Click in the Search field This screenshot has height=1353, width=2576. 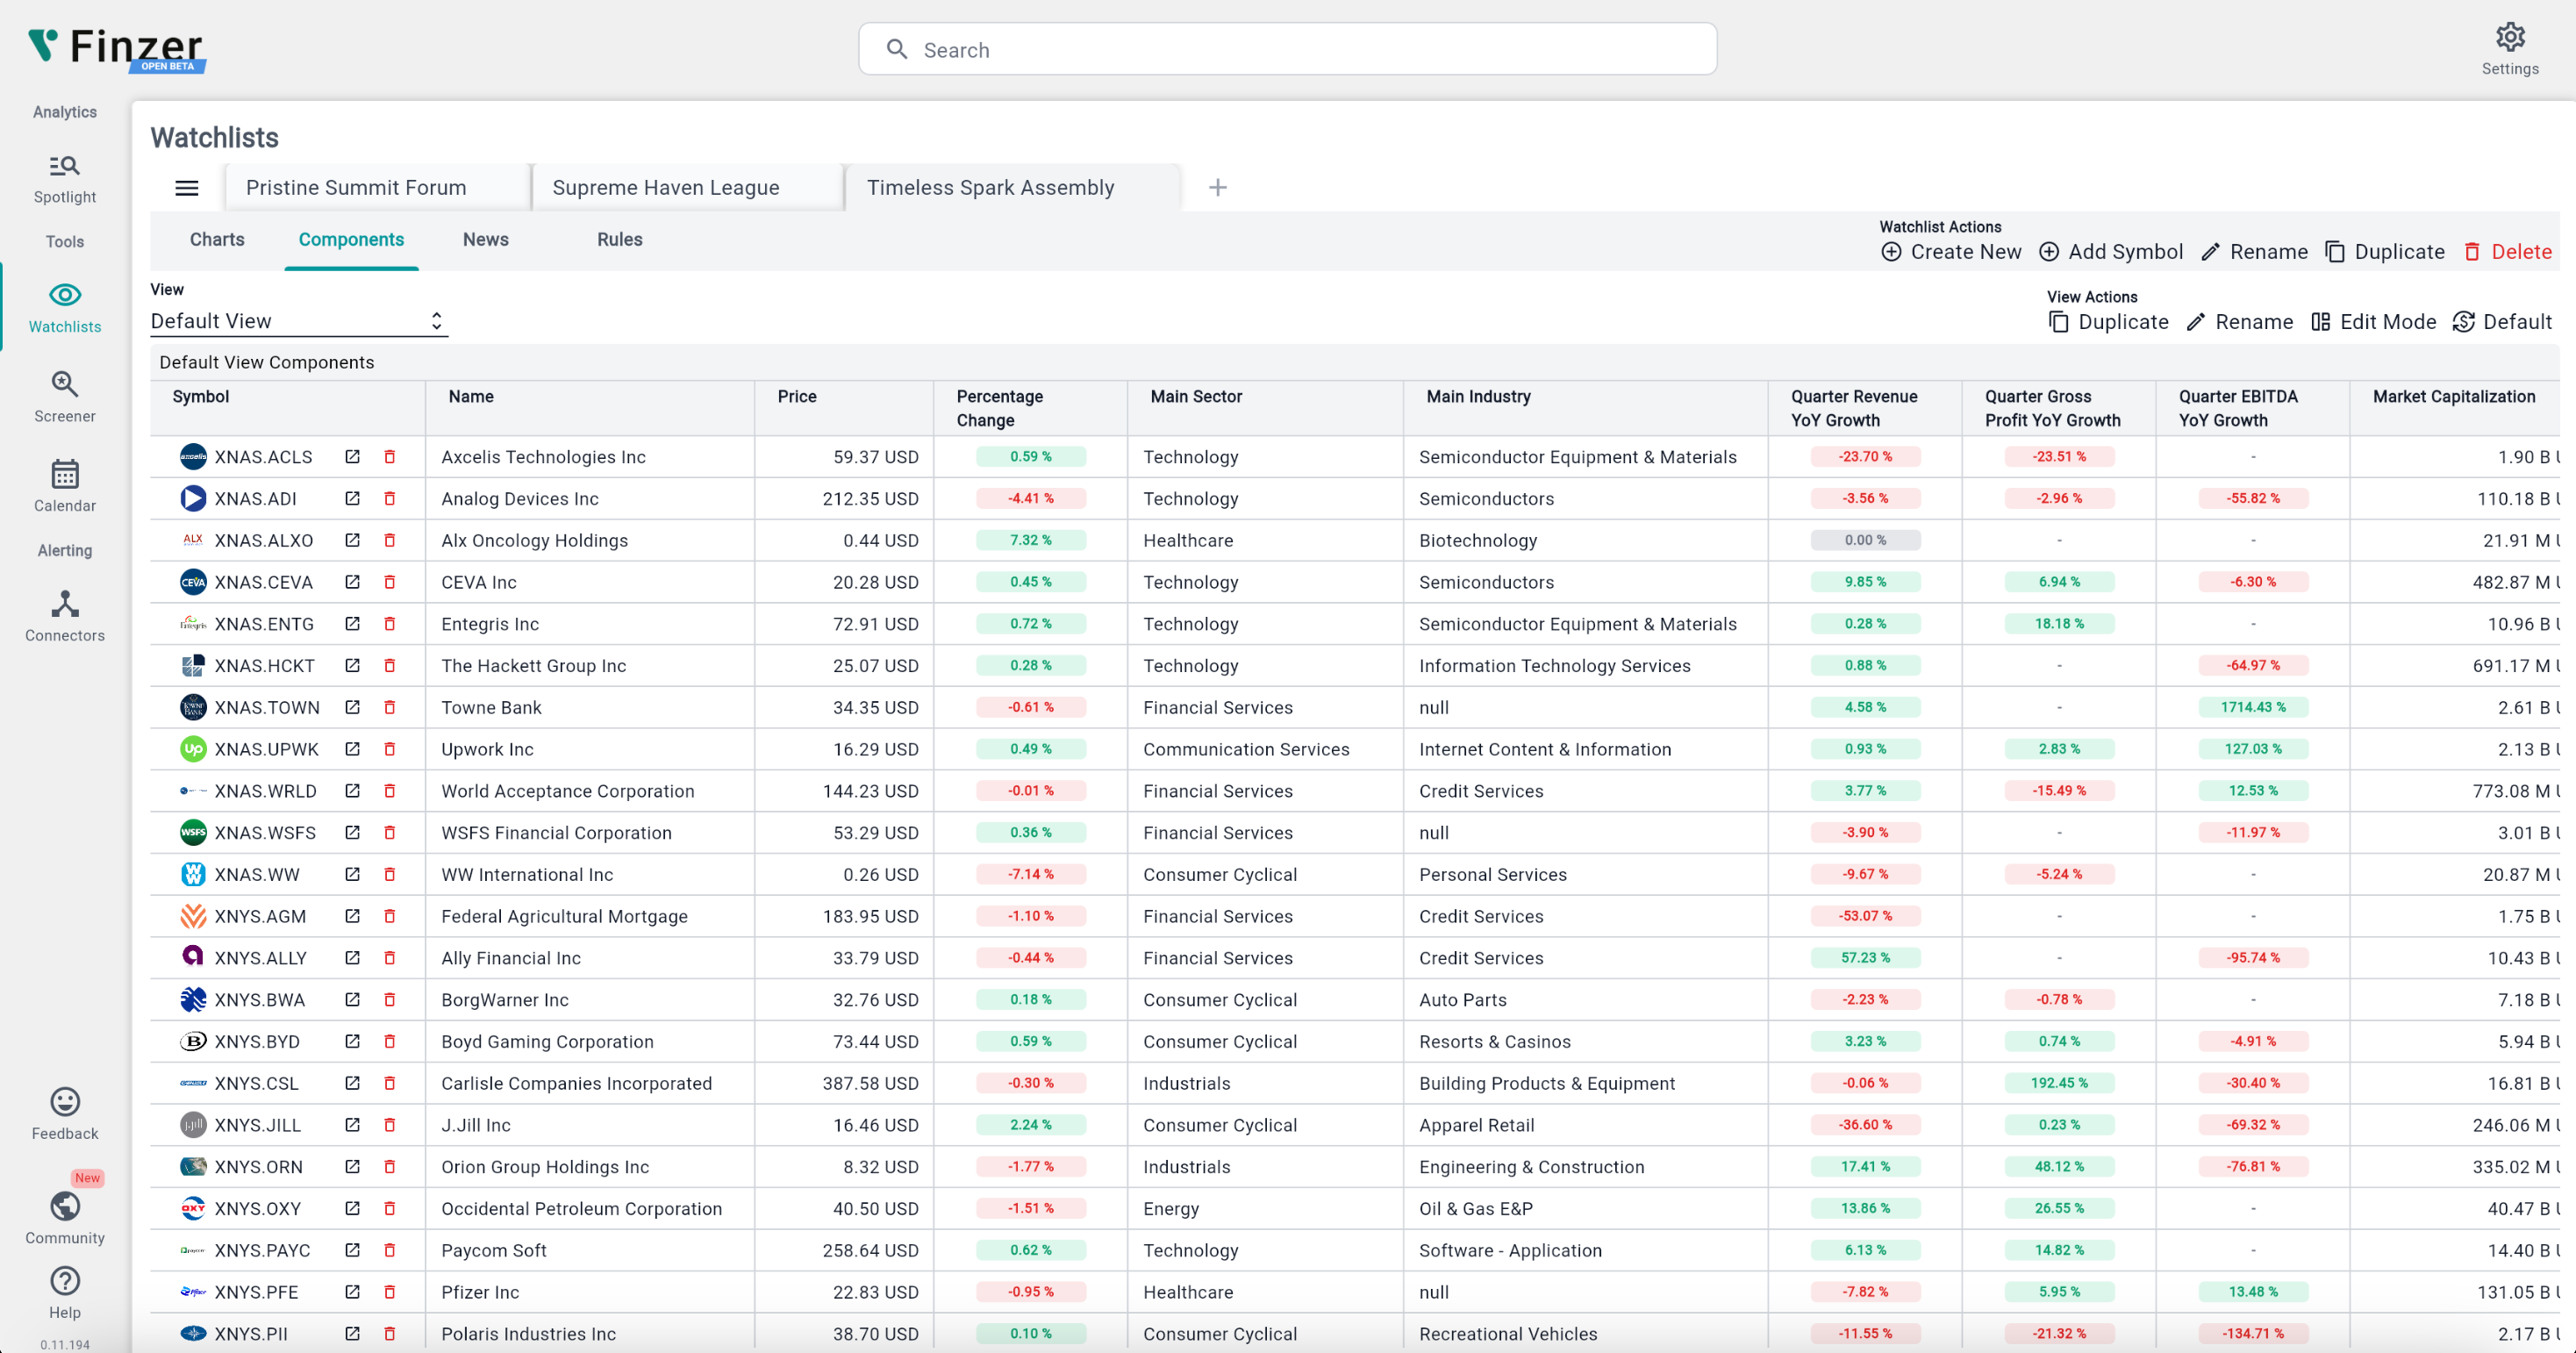click(1287, 49)
